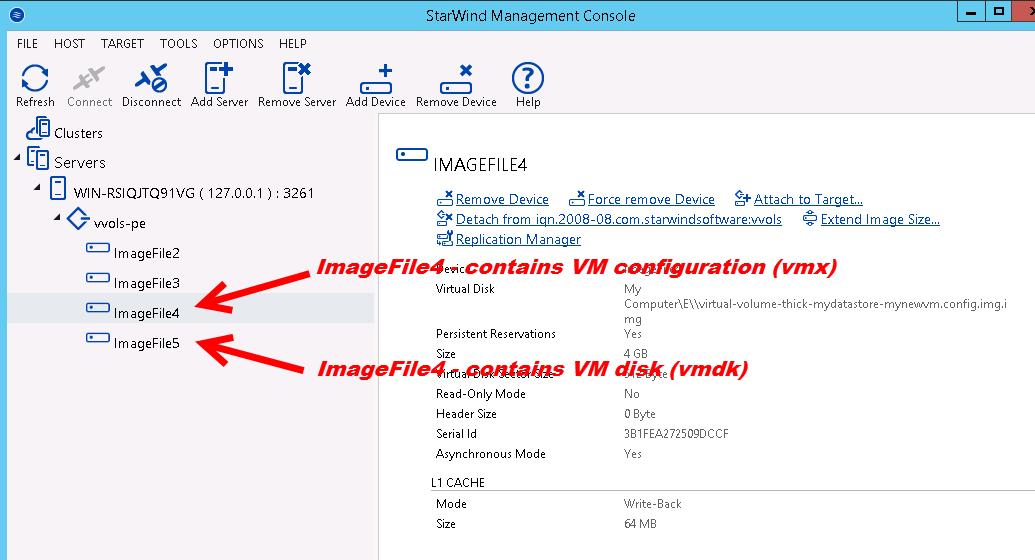Click the ImageFile3 device icon
1035x560 pixels.
[98, 277]
